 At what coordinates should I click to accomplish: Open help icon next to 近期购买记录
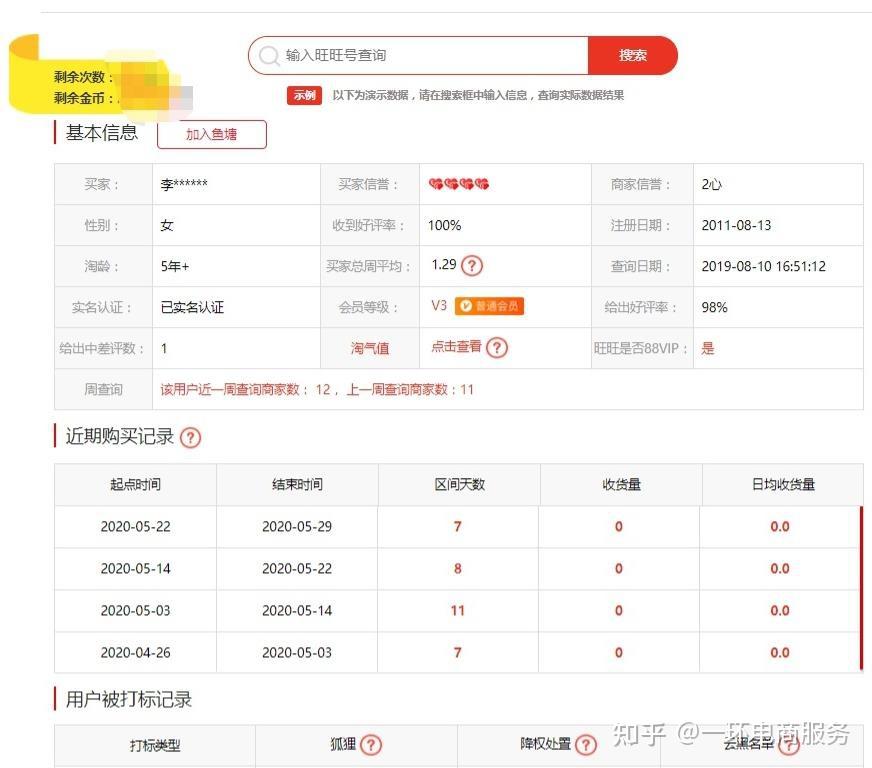(190, 437)
